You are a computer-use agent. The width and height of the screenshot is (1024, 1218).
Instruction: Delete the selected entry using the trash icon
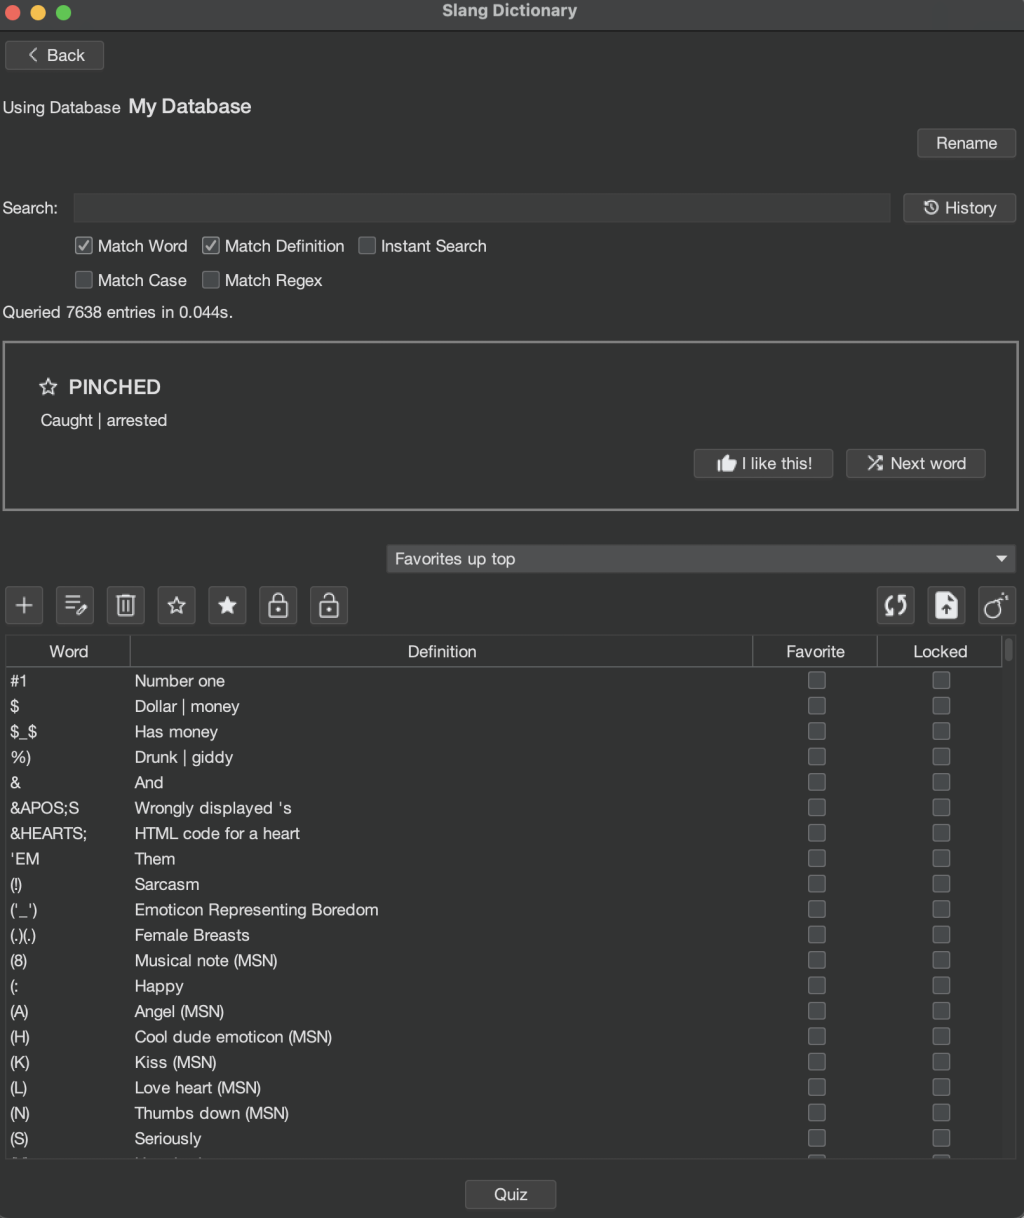(125, 605)
